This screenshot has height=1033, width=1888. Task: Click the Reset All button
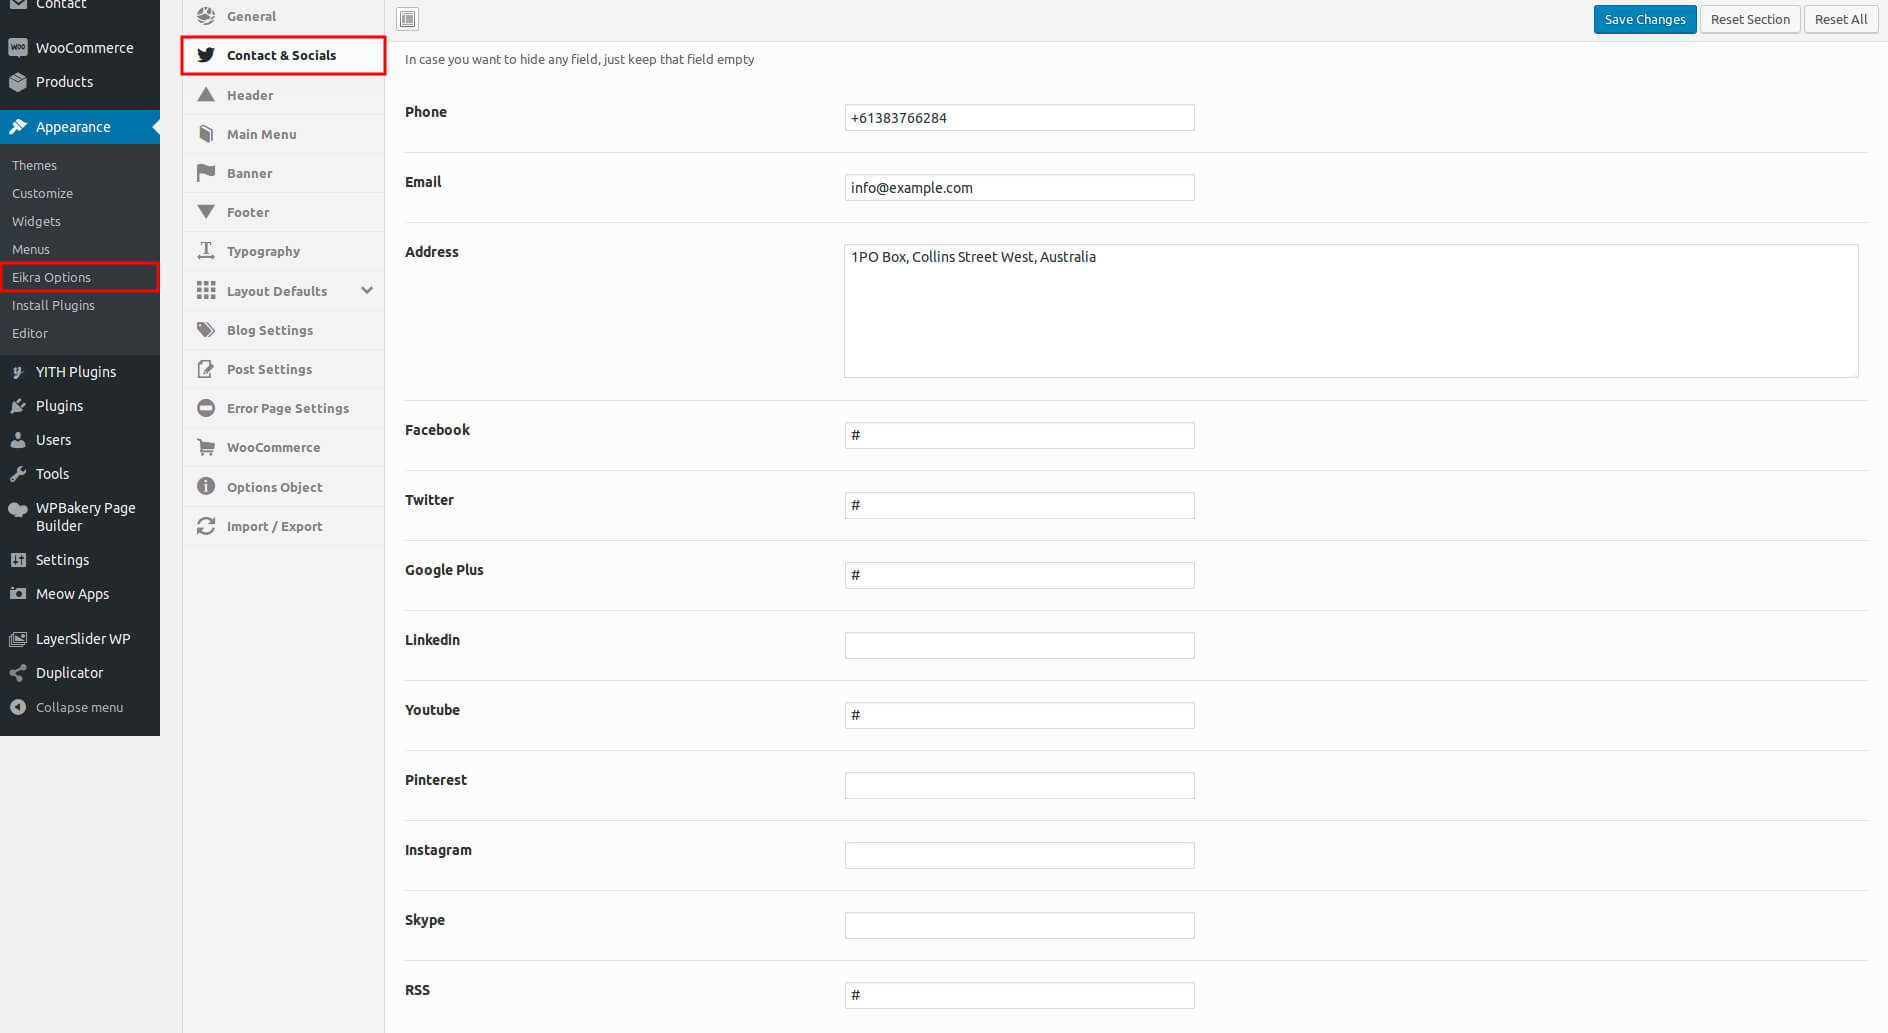[x=1841, y=19]
